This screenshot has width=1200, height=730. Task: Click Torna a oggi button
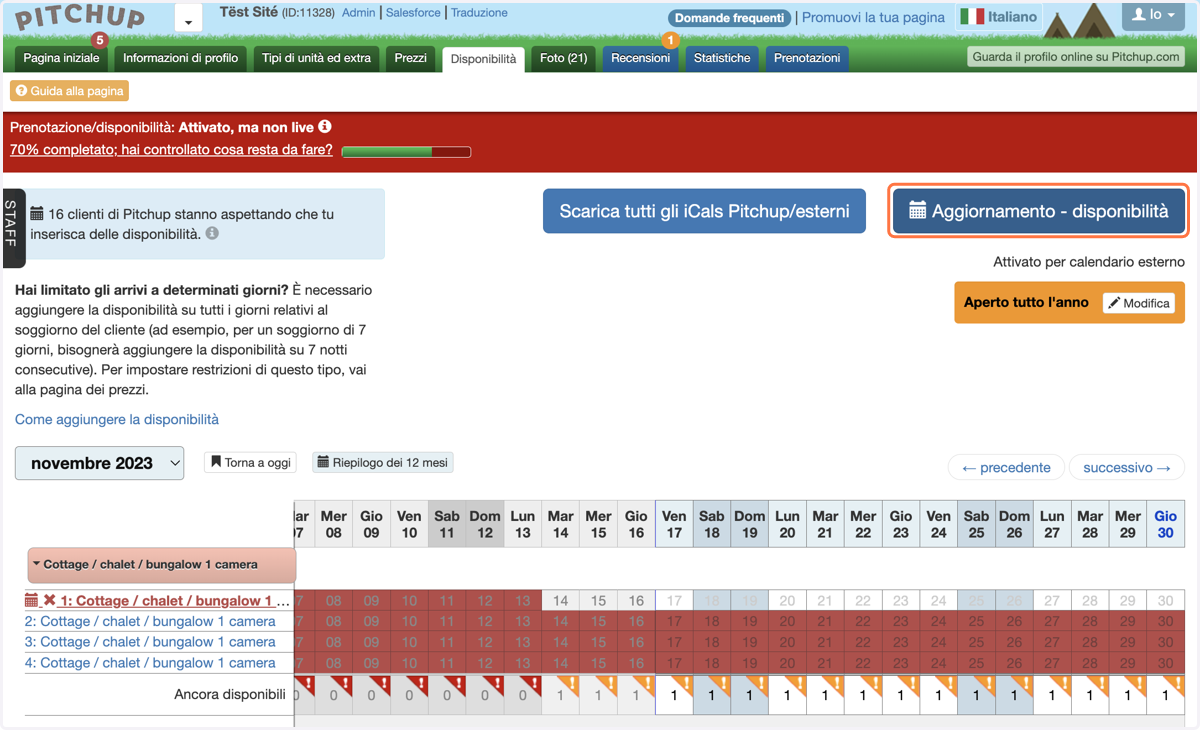pos(250,462)
